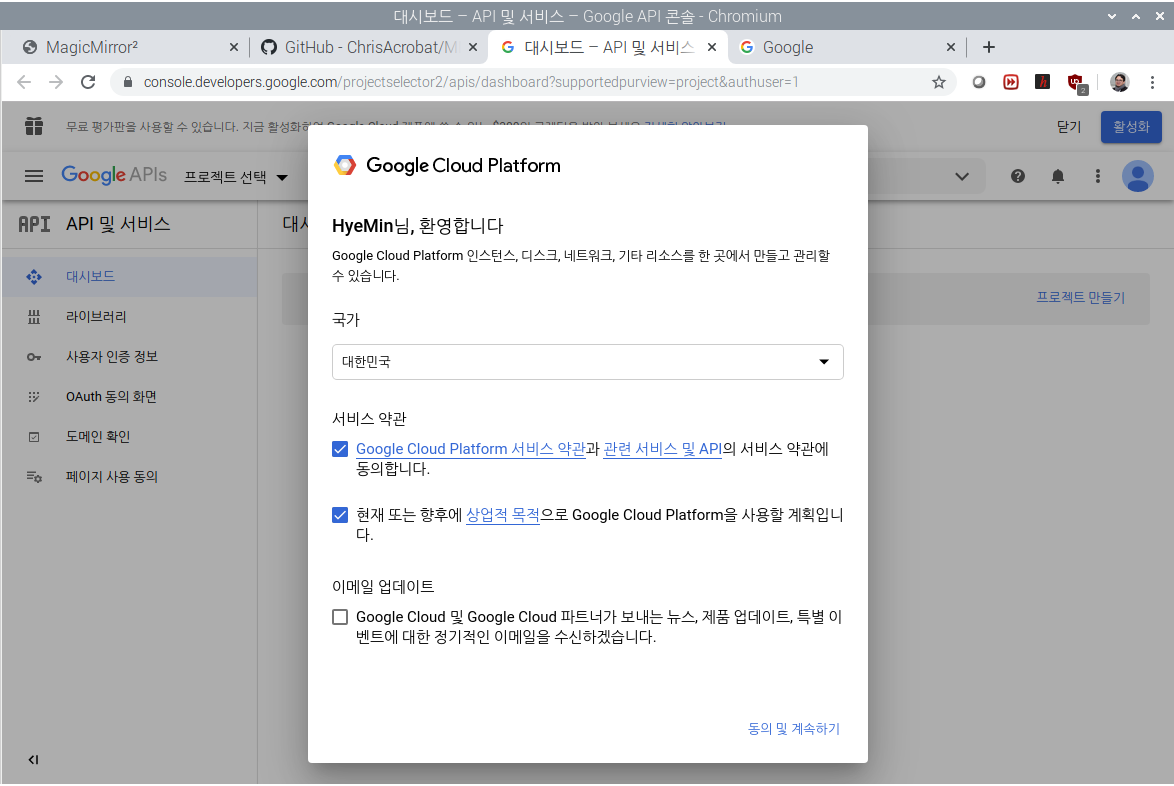Dismiss the banner with 닫기
The height and width of the screenshot is (786, 1174).
1068,127
